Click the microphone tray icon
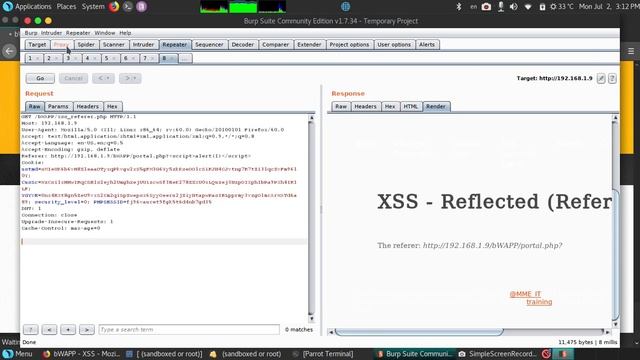Image resolution: width=640 pixels, height=360 pixels. pyautogui.click(x=500, y=7)
